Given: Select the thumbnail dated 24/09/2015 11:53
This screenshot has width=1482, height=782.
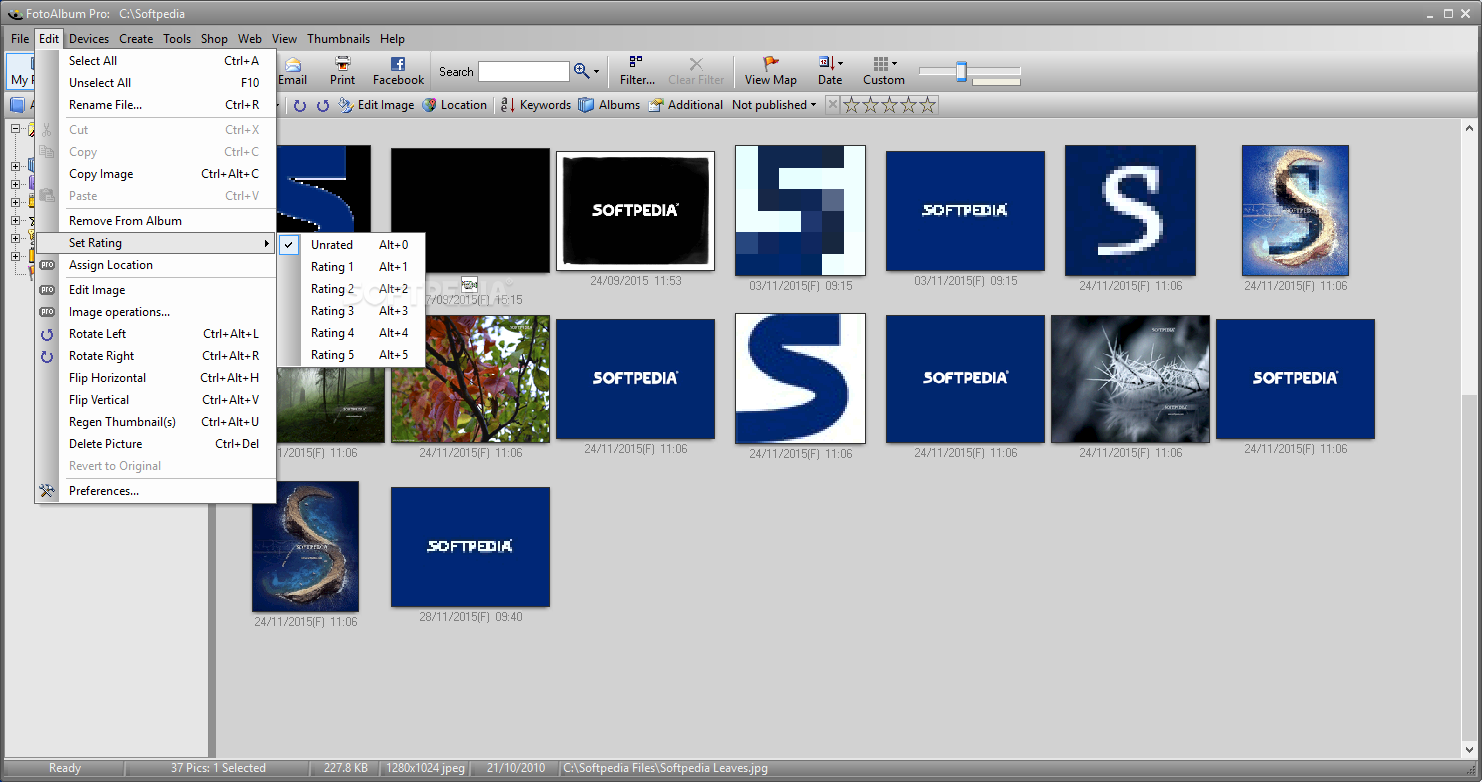Looking at the screenshot, I should (x=635, y=211).
